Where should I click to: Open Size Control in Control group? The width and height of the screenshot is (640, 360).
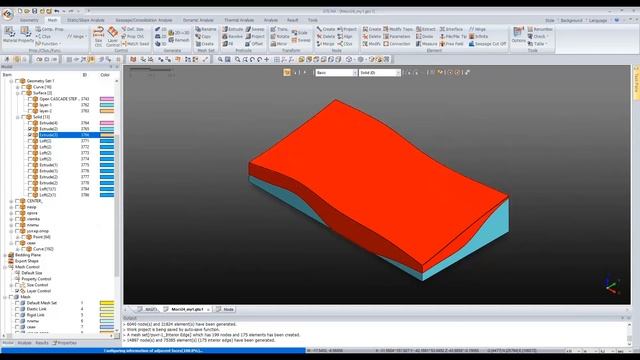(98, 36)
